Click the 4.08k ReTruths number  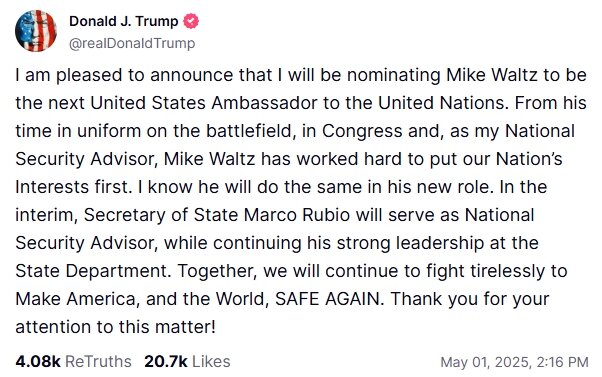[x=38, y=361]
